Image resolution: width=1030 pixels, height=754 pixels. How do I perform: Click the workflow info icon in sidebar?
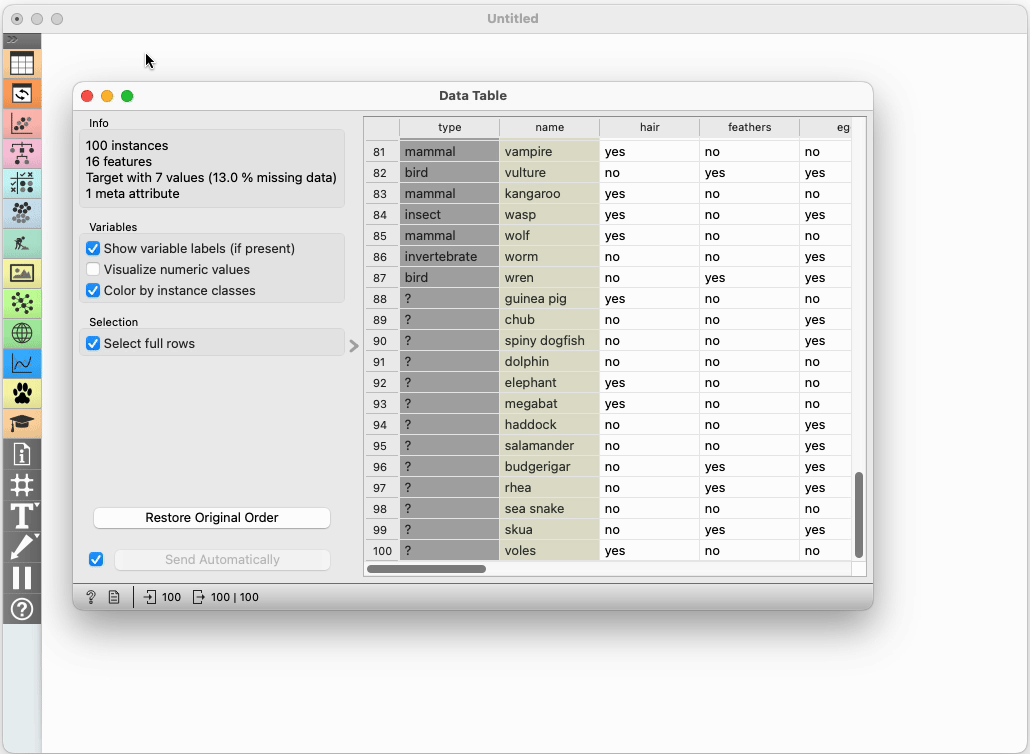(x=22, y=454)
